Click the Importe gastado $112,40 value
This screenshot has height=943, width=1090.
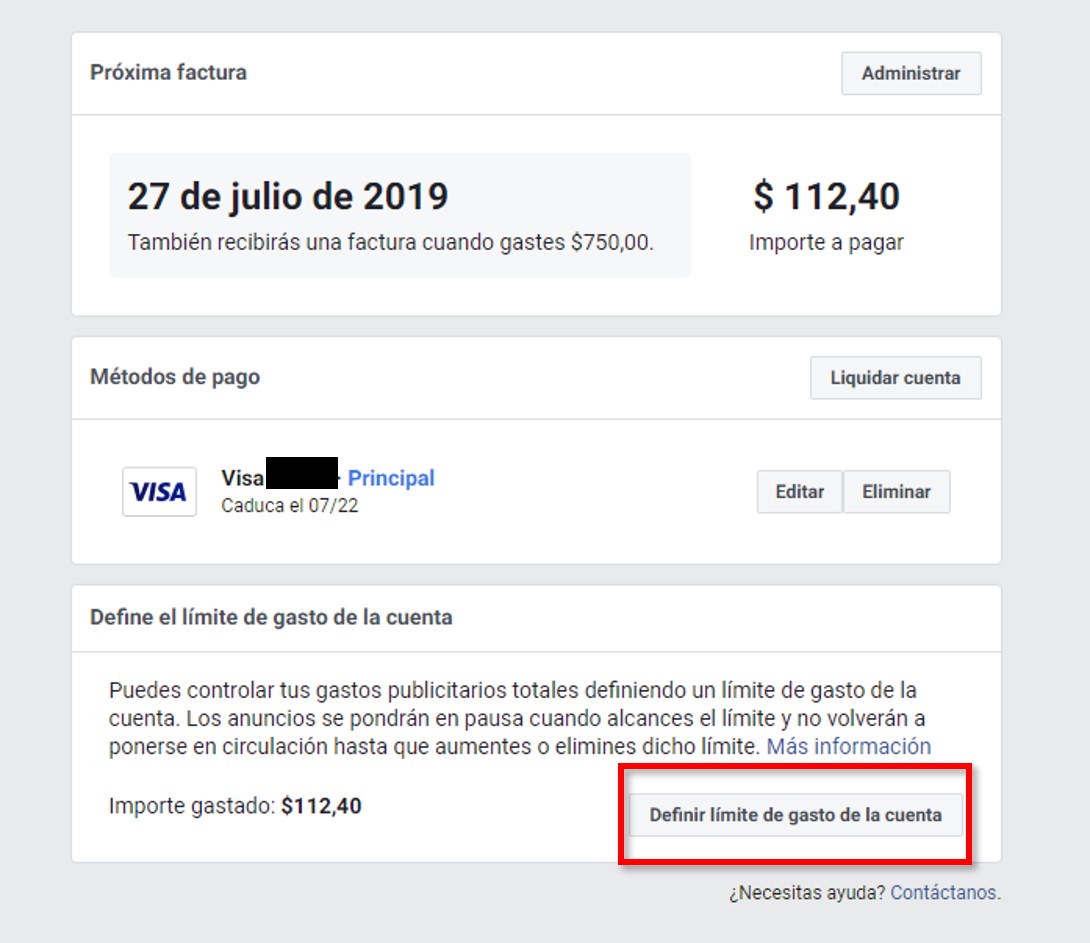[x=321, y=806]
